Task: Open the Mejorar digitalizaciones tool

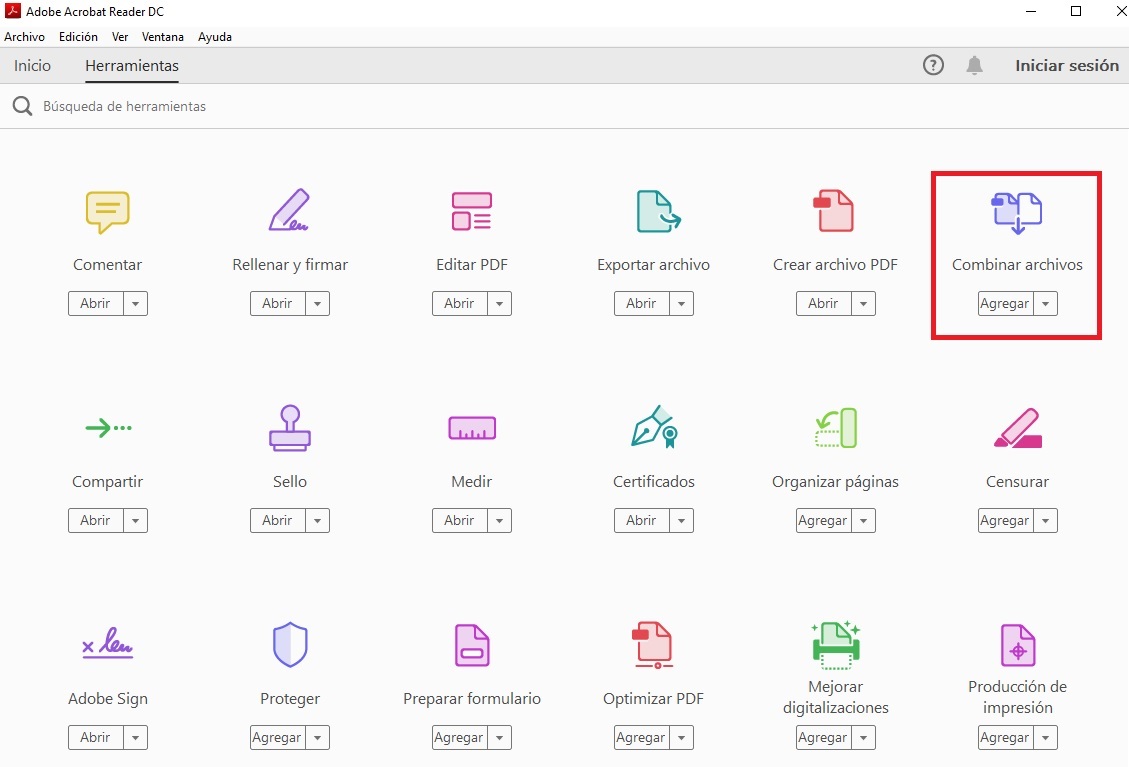Action: pyautogui.click(x=835, y=645)
